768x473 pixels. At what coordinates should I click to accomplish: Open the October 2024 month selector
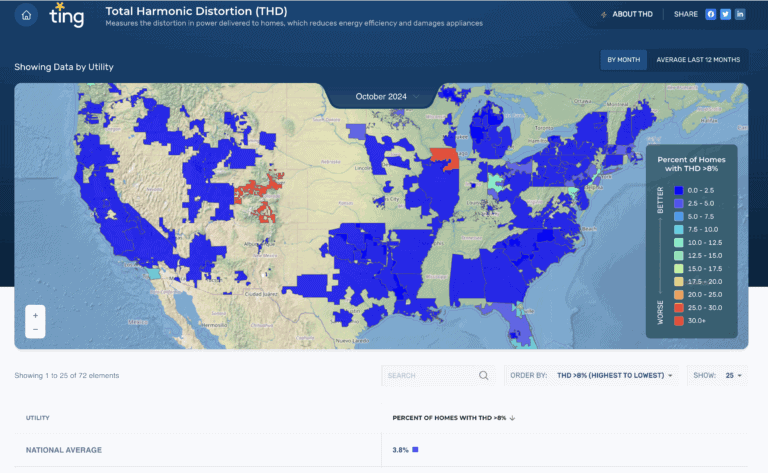pyautogui.click(x=387, y=96)
